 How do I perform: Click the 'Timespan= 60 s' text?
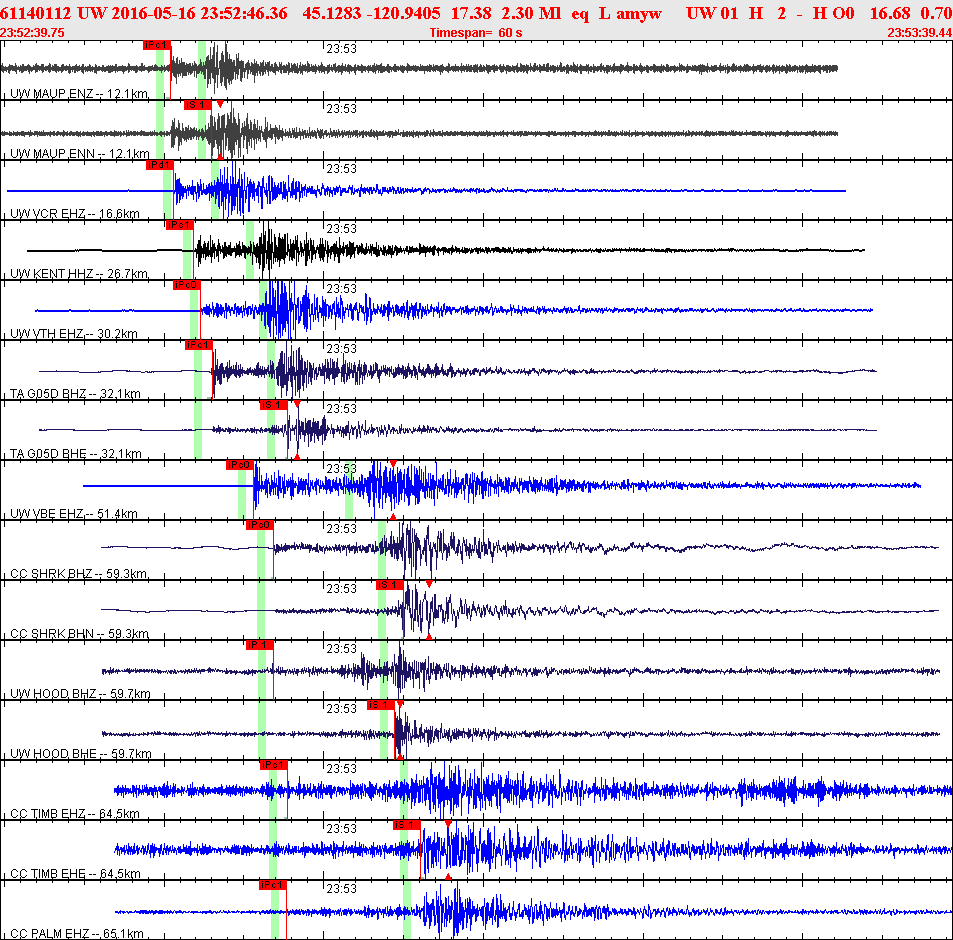click(x=476, y=33)
